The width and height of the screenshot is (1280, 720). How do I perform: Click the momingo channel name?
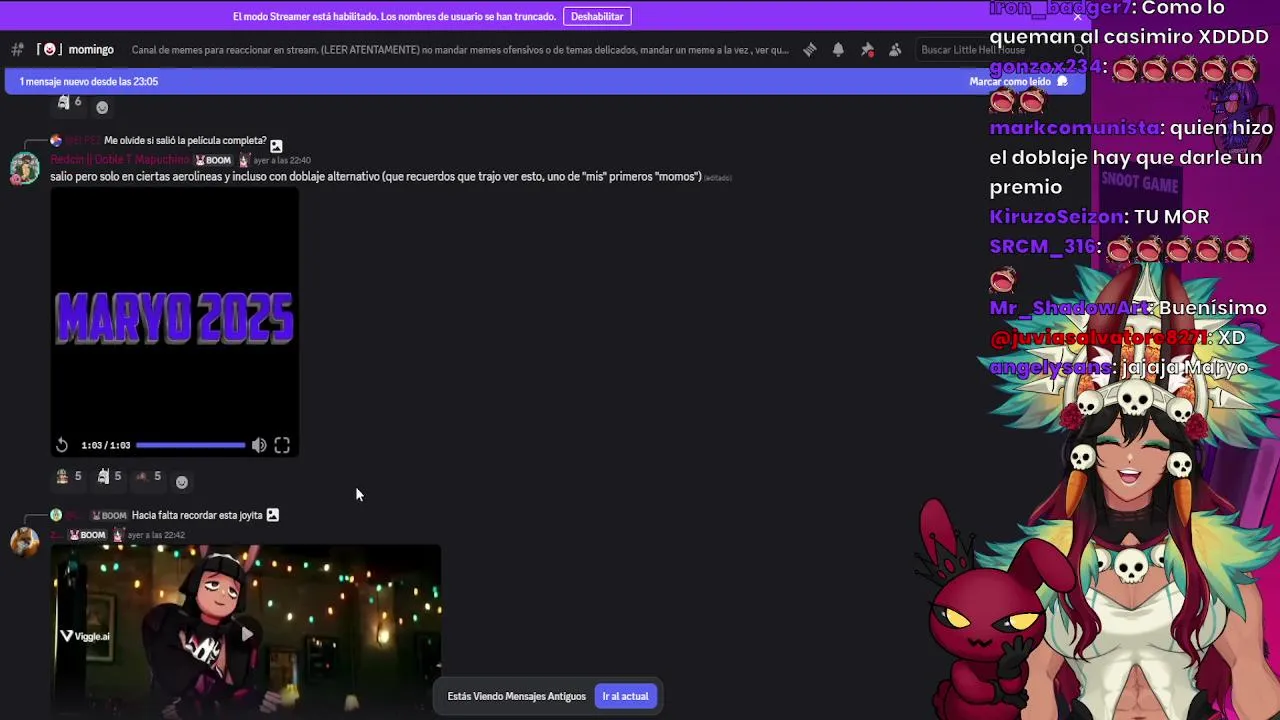(91, 50)
